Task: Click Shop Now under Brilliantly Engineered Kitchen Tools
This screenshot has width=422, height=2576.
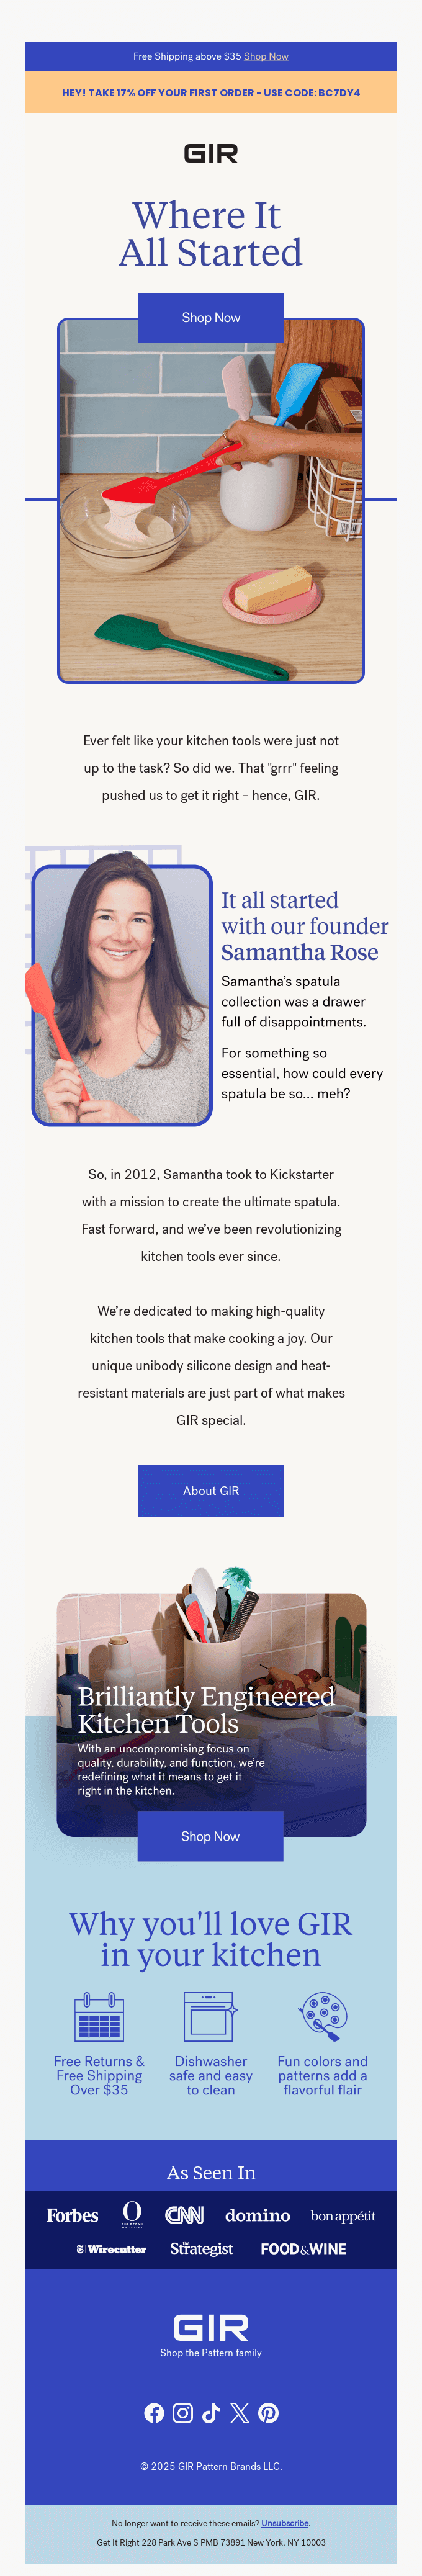Action: tap(210, 1836)
